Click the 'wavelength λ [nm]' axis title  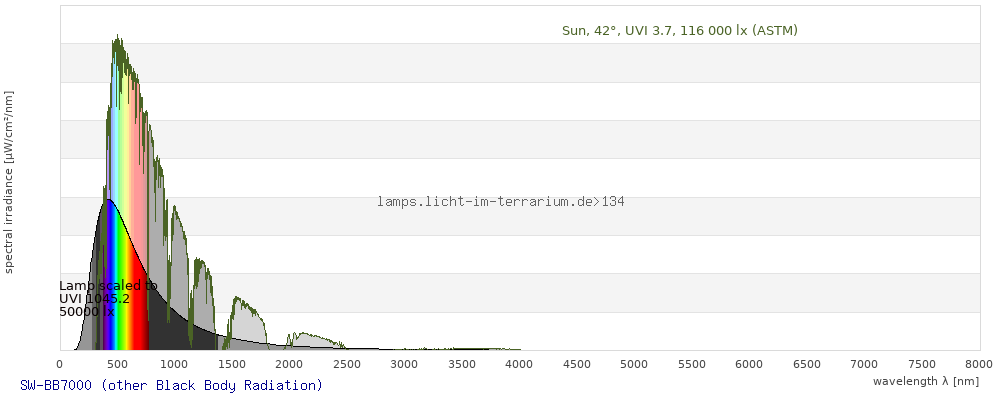(x=925, y=381)
